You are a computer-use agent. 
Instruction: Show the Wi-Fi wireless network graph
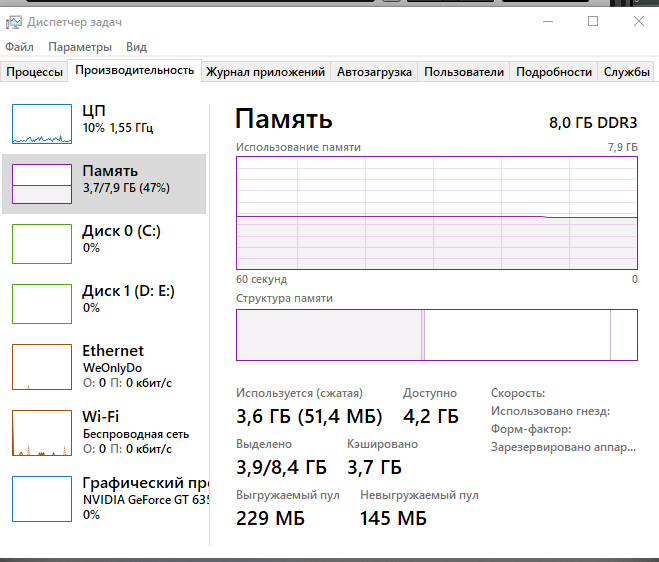click(x=43, y=432)
